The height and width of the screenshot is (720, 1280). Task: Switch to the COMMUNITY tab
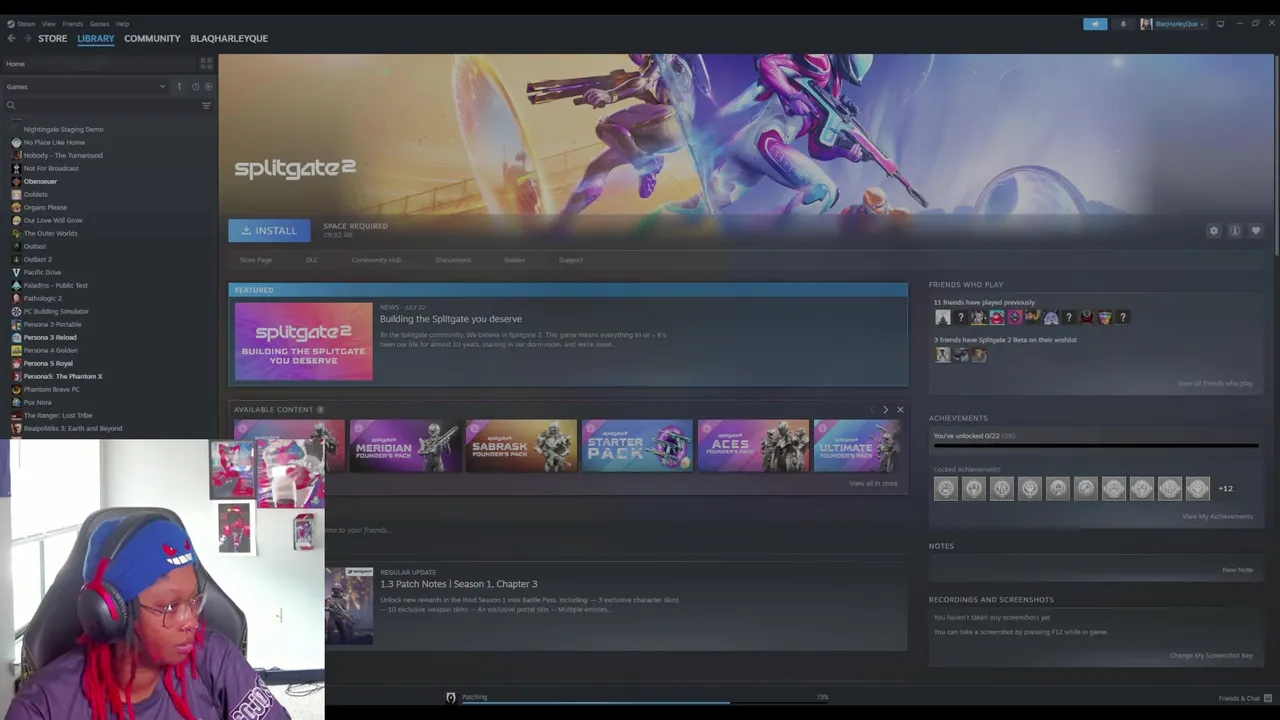pyautogui.click(x=152, y=38)
